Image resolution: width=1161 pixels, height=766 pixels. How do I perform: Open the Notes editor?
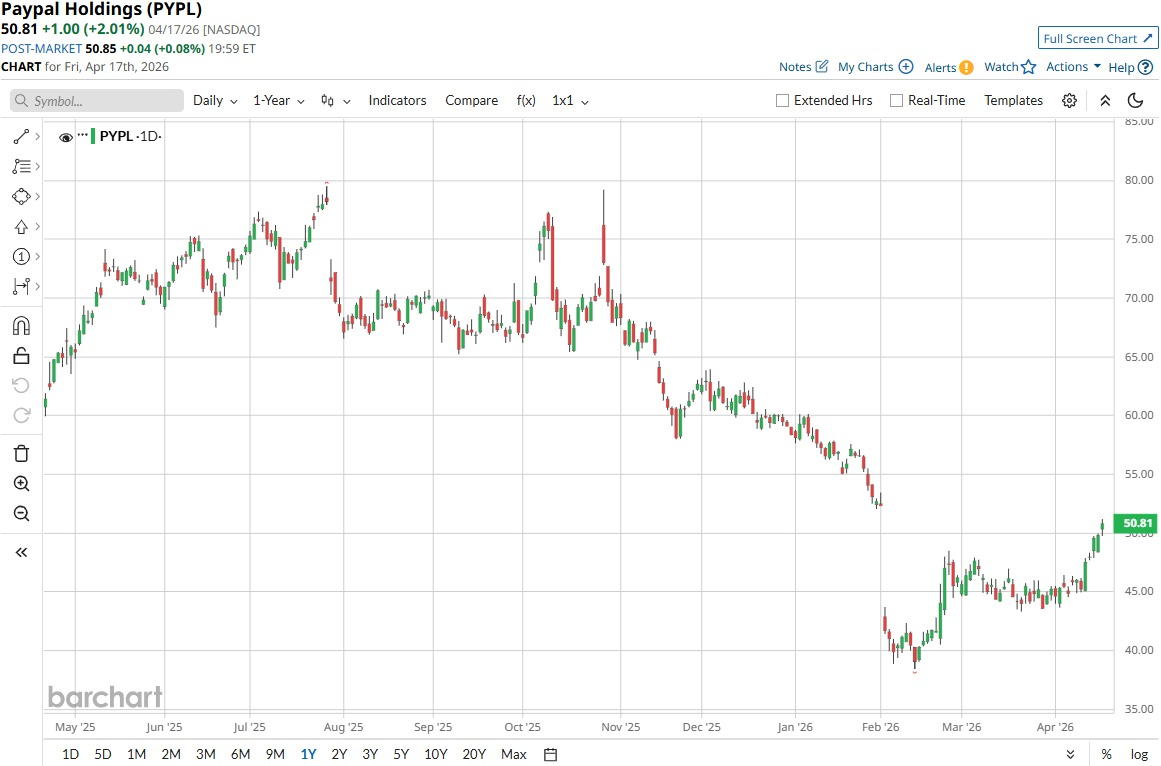click(803, 67)
